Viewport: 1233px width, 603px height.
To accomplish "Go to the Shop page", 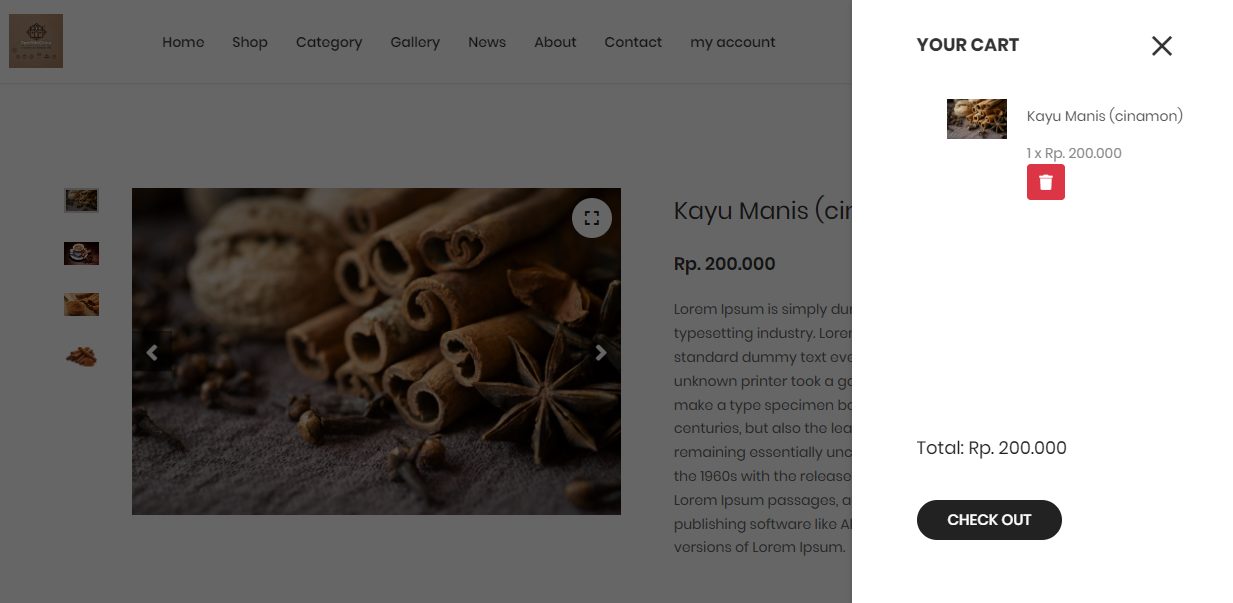I will (250, 42).
